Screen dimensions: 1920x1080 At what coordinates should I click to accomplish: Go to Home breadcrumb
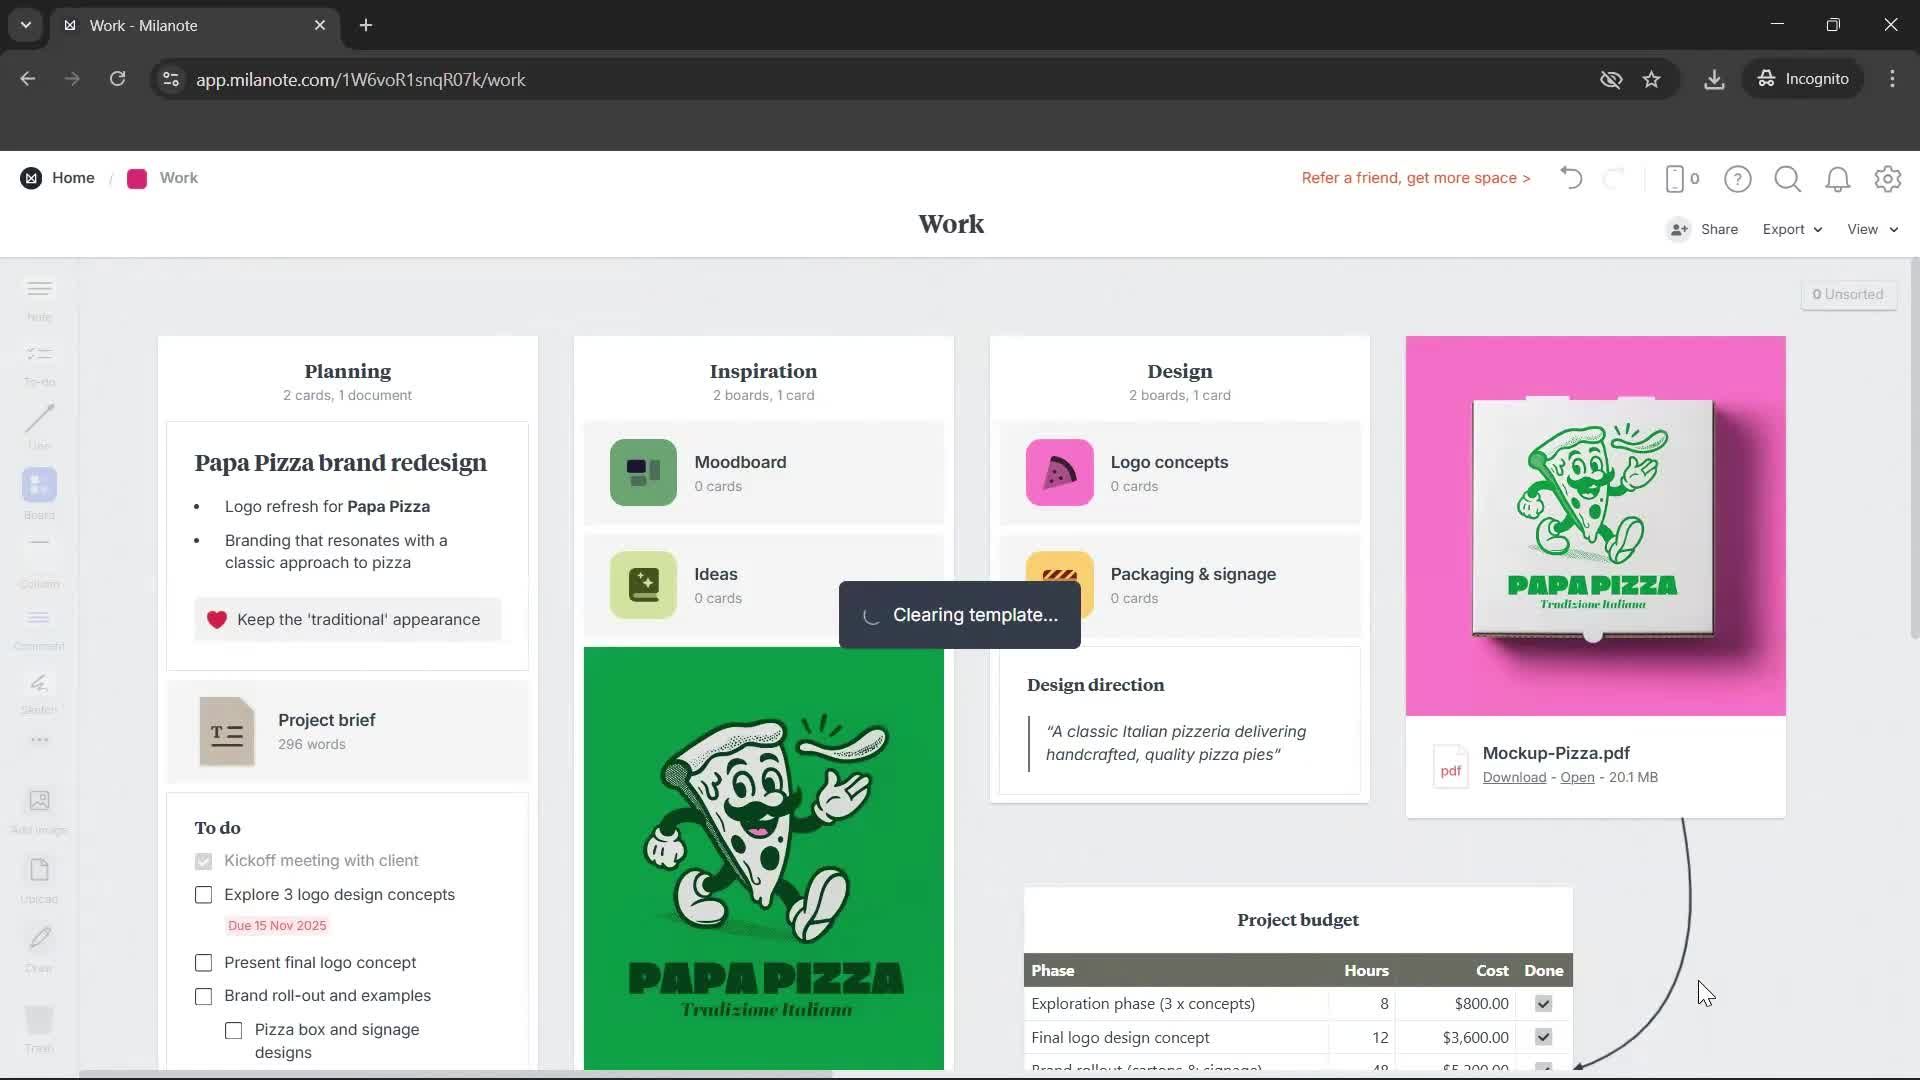coord(72,178)
